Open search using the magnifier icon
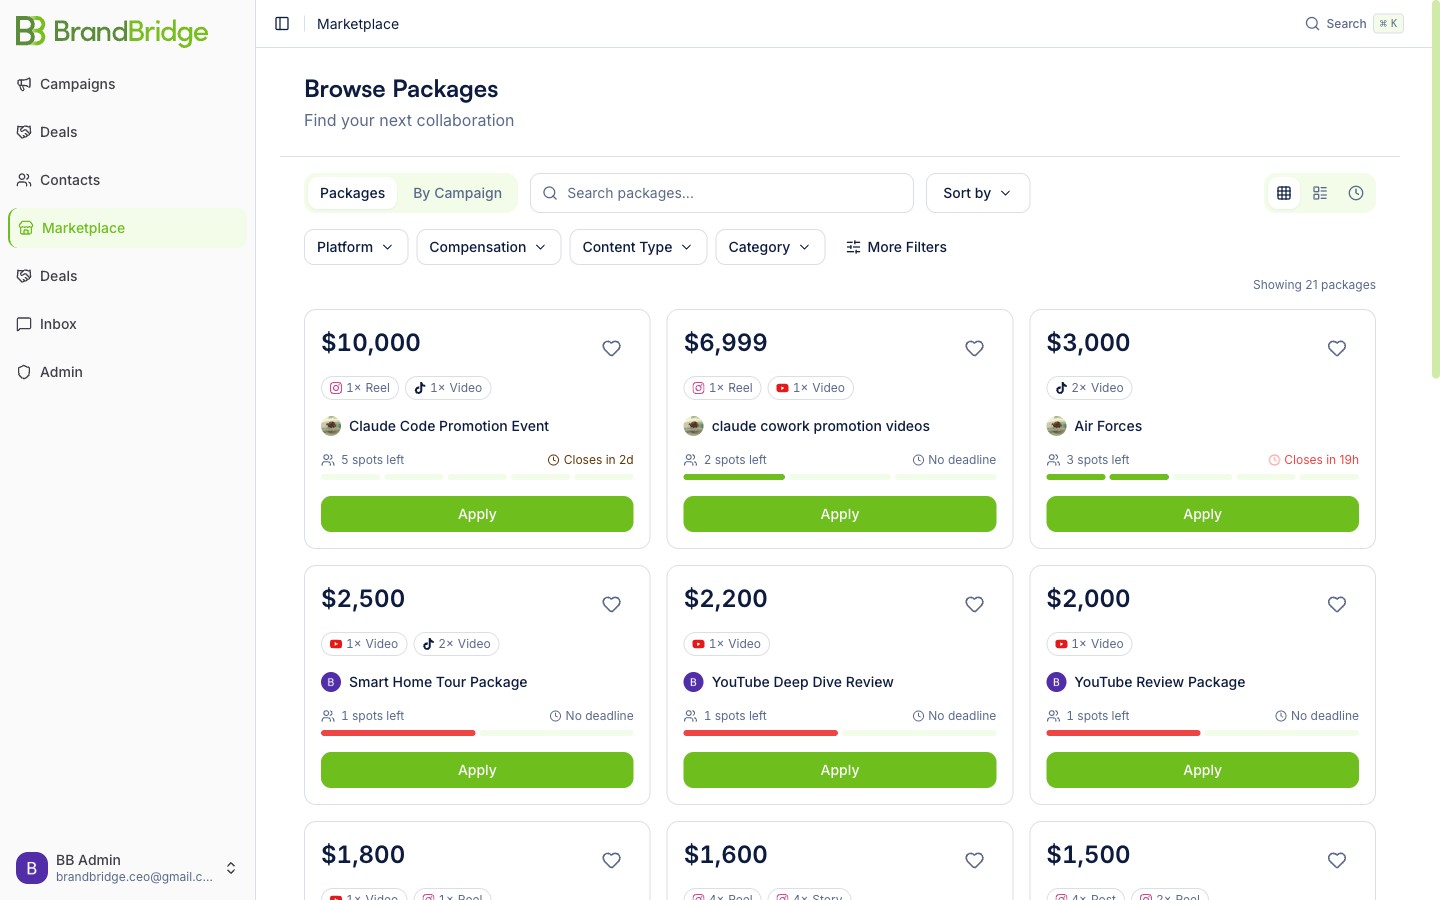Image resolution: width=1440 pixels, height=900 pixels. click(1311, 23)
